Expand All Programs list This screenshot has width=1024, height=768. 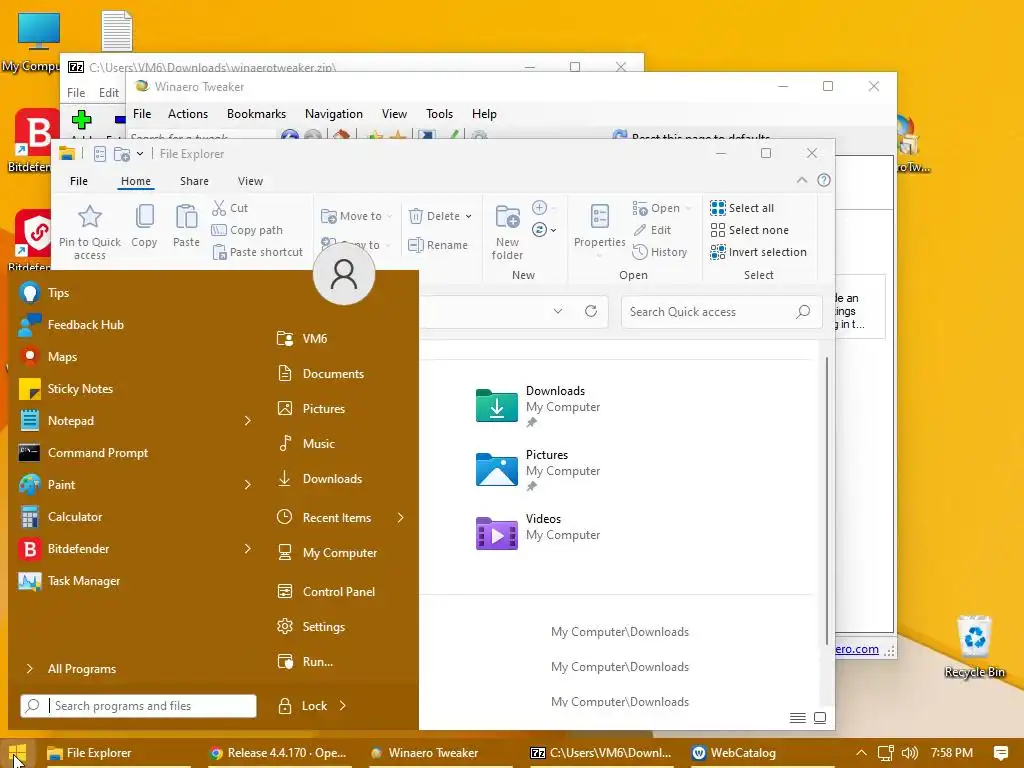(71, 669)
